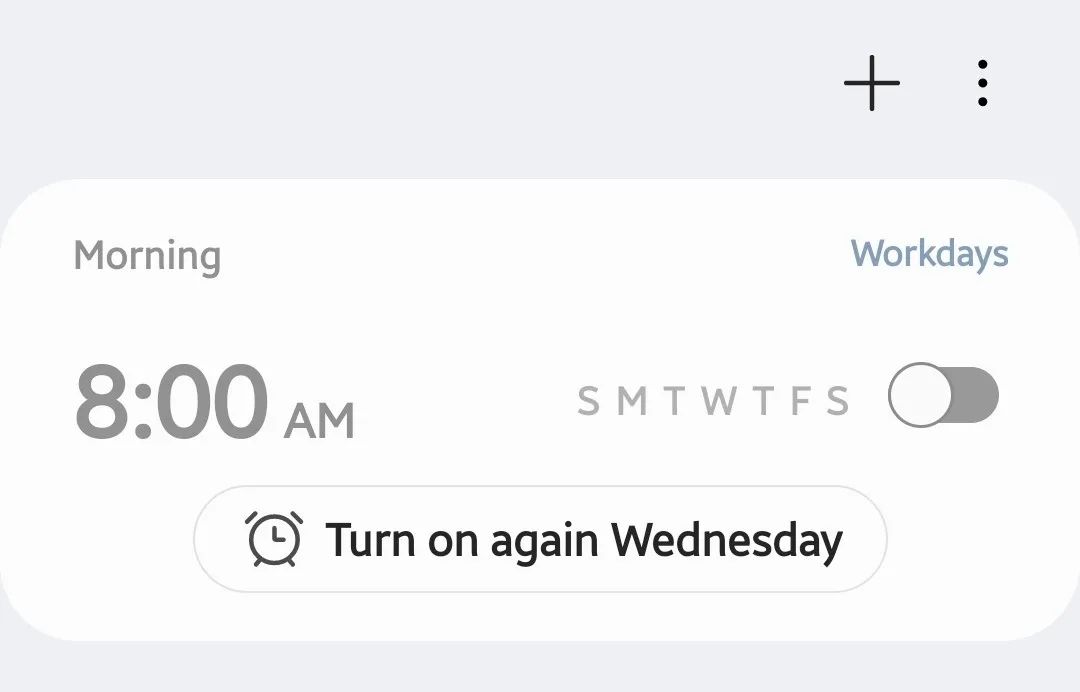The image size is (1080, 692).
Task: Select Friday's F in the day row
Action: [x=800, y=402]
